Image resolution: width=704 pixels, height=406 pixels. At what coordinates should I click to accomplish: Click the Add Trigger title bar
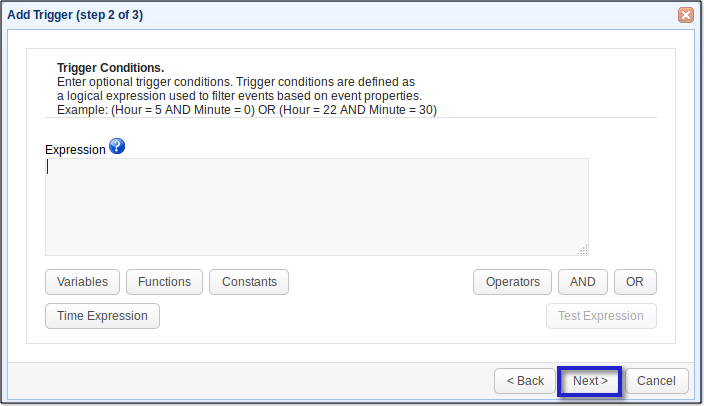[x=300, y=15]
